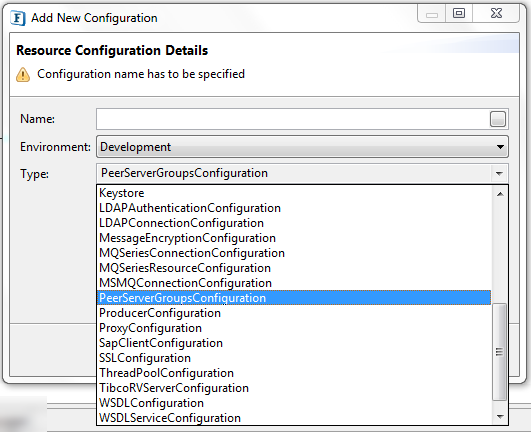
Task: Click the warning icon beside configuration message
Action: (x=23, y=74)
